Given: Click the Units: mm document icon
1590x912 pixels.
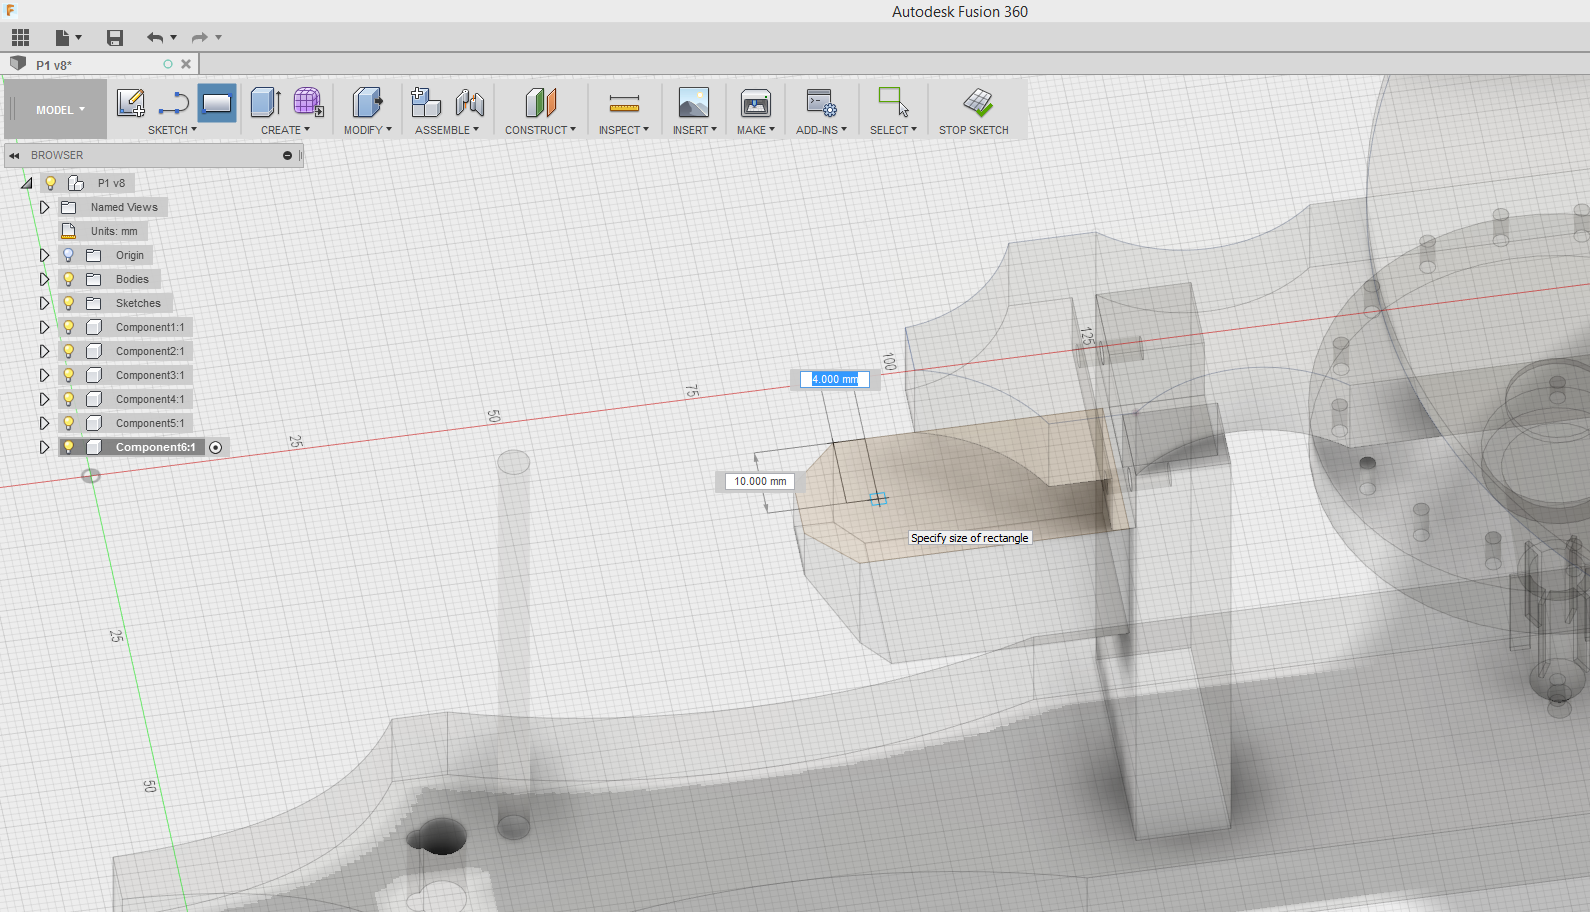Looking at the screenshot, I should [x=69, y=231].
